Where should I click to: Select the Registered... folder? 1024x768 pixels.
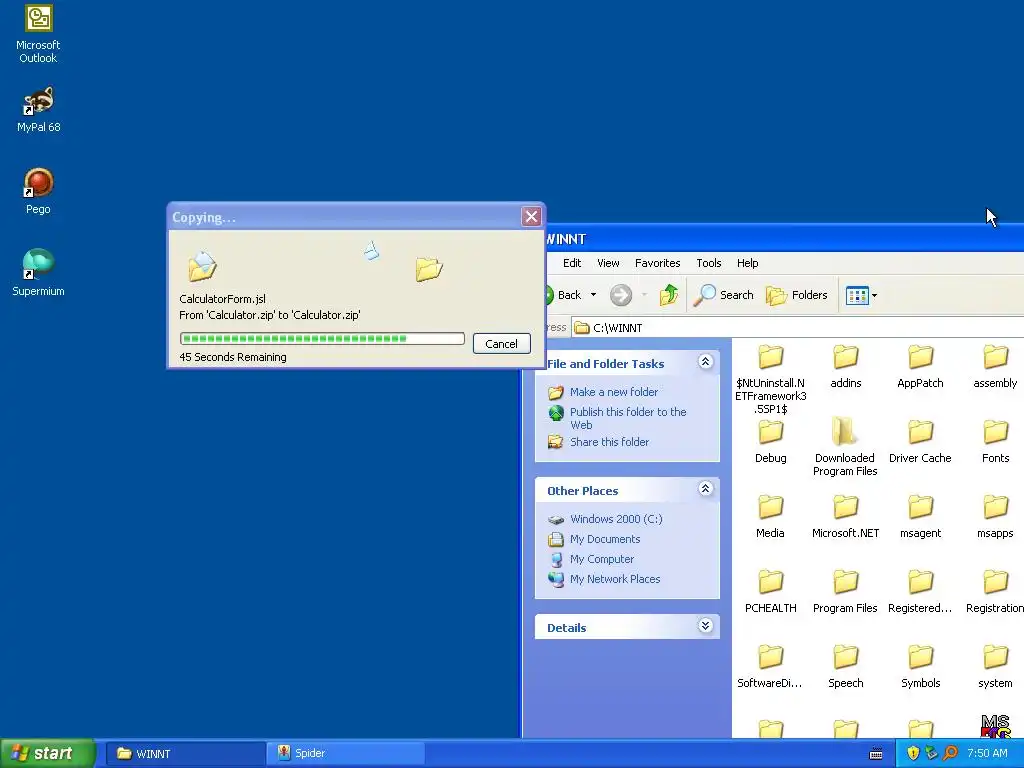[x=920, y=592]
